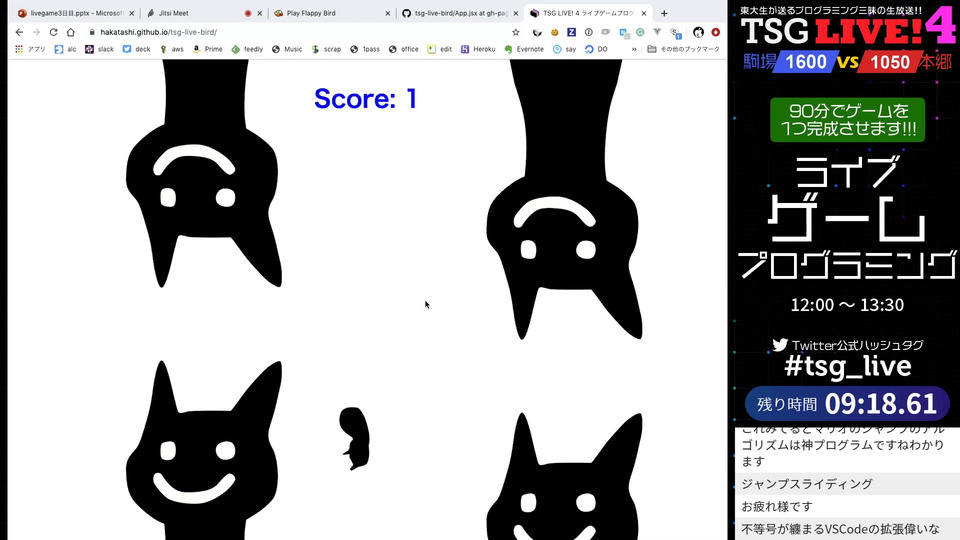
Task: Click the smiling cat pillar at lower left
Action: (203, 451)
